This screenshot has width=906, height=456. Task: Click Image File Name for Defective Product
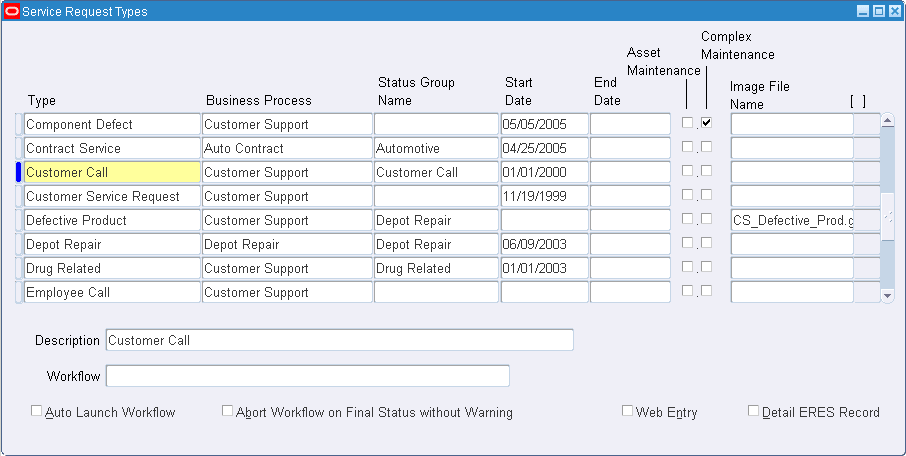792,220
